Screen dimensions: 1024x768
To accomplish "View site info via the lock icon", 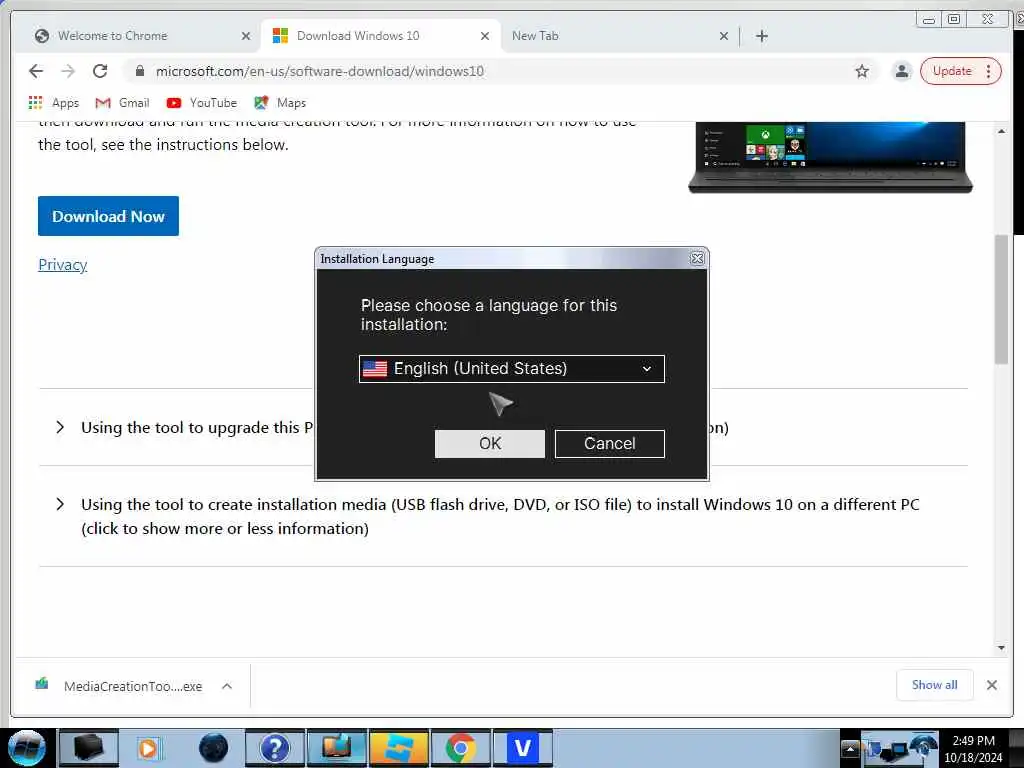I will click(139, 71).
